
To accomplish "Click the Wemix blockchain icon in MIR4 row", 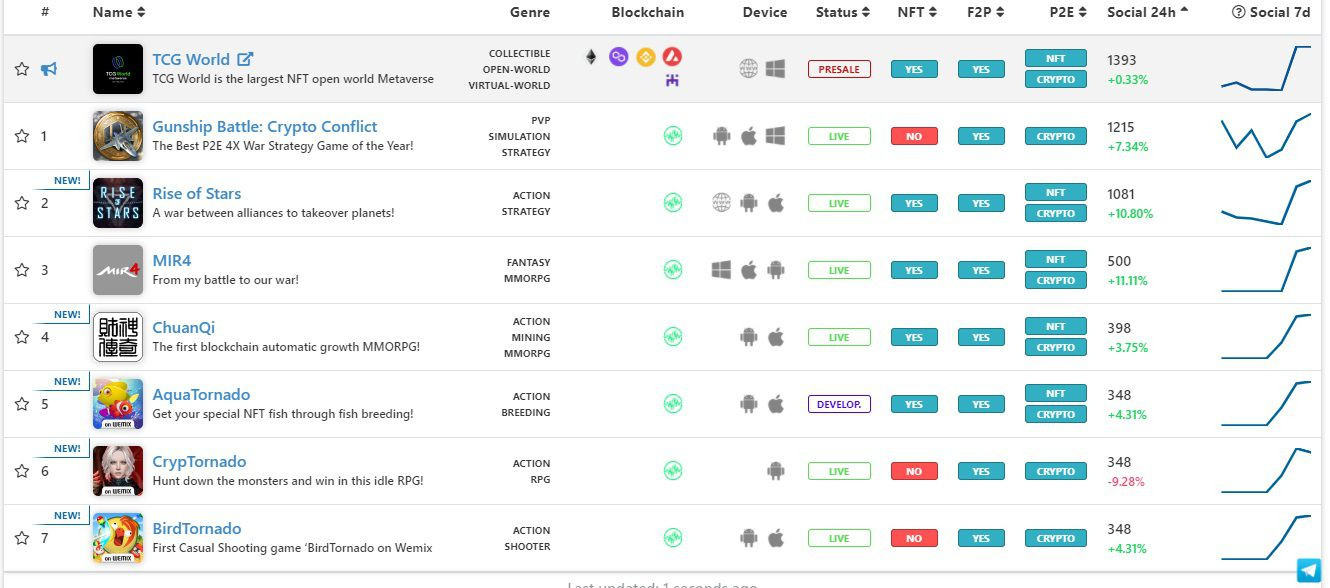I will pos(673,270).
